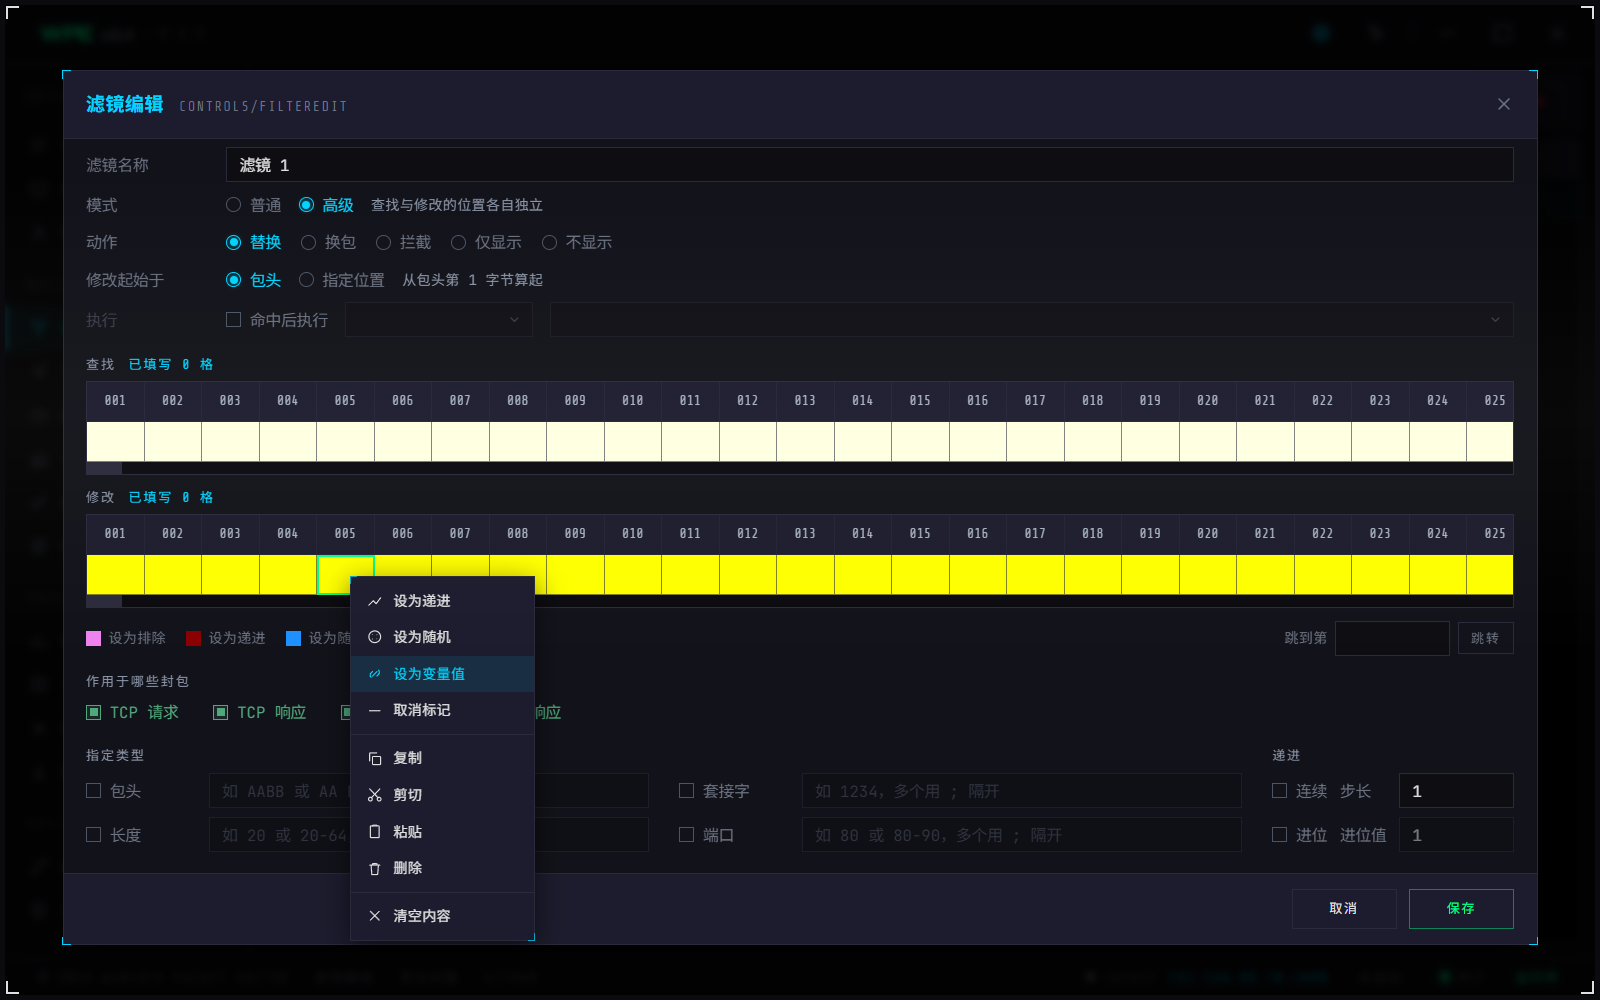Image resolution: width=1600 pixels, height=1000 pixels.
Task: Click the circle icon beside 设为随机
Action: coord(375,637)
